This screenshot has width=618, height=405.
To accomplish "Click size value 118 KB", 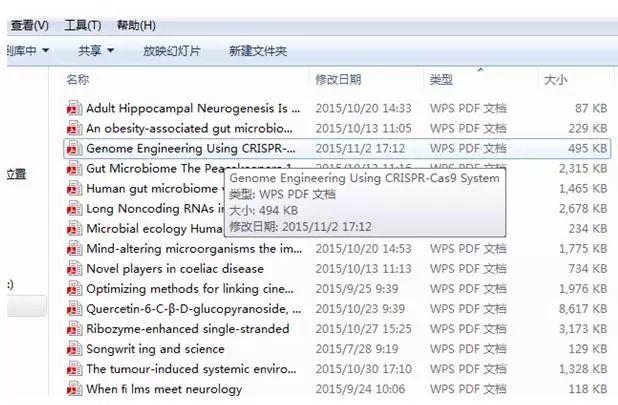I will 588,389.
